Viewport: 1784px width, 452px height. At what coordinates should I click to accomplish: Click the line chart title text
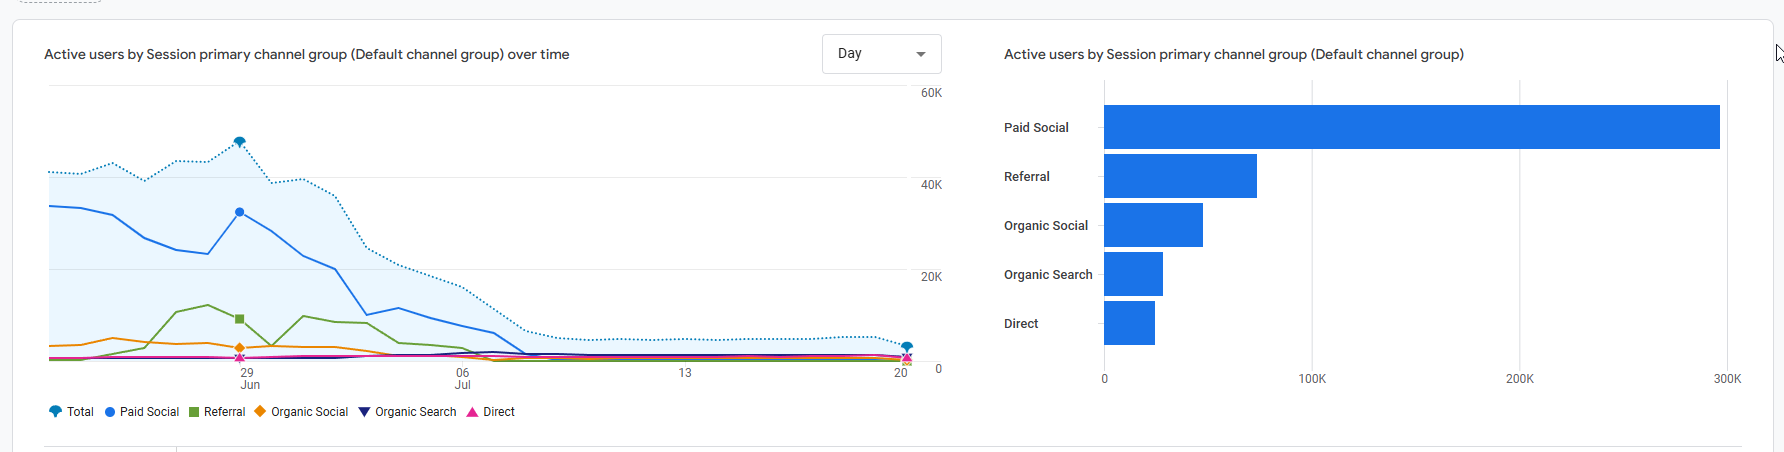coord(307,55)
